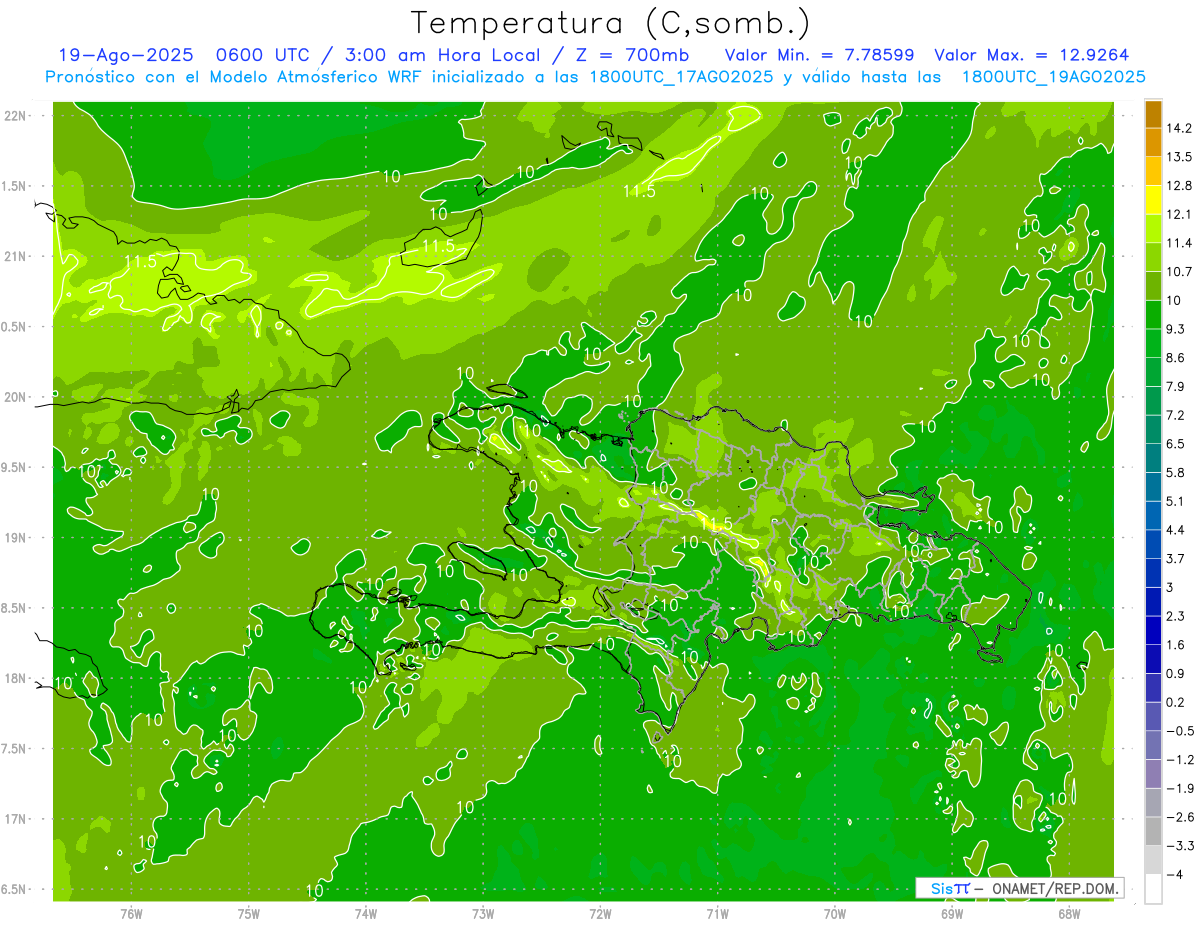Click the 74W longitude axis label

tap(366, 914)
